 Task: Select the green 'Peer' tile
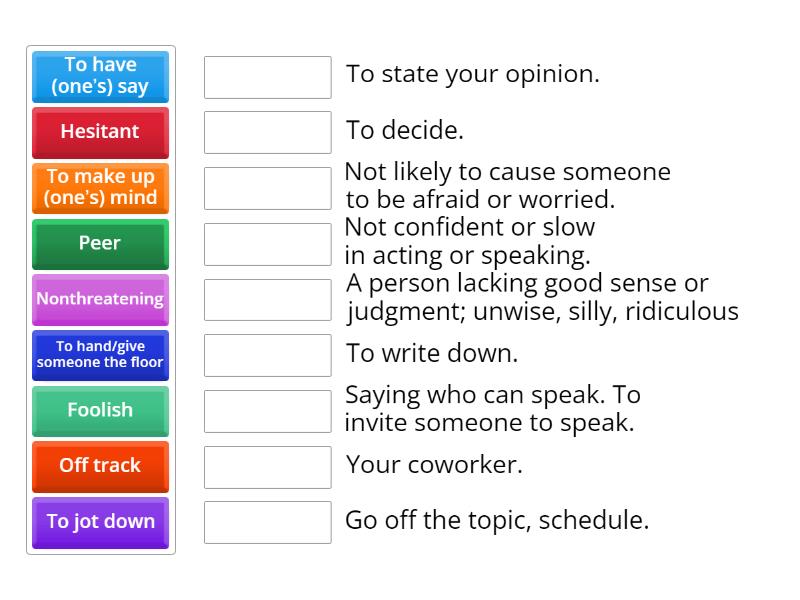[100, 243]
